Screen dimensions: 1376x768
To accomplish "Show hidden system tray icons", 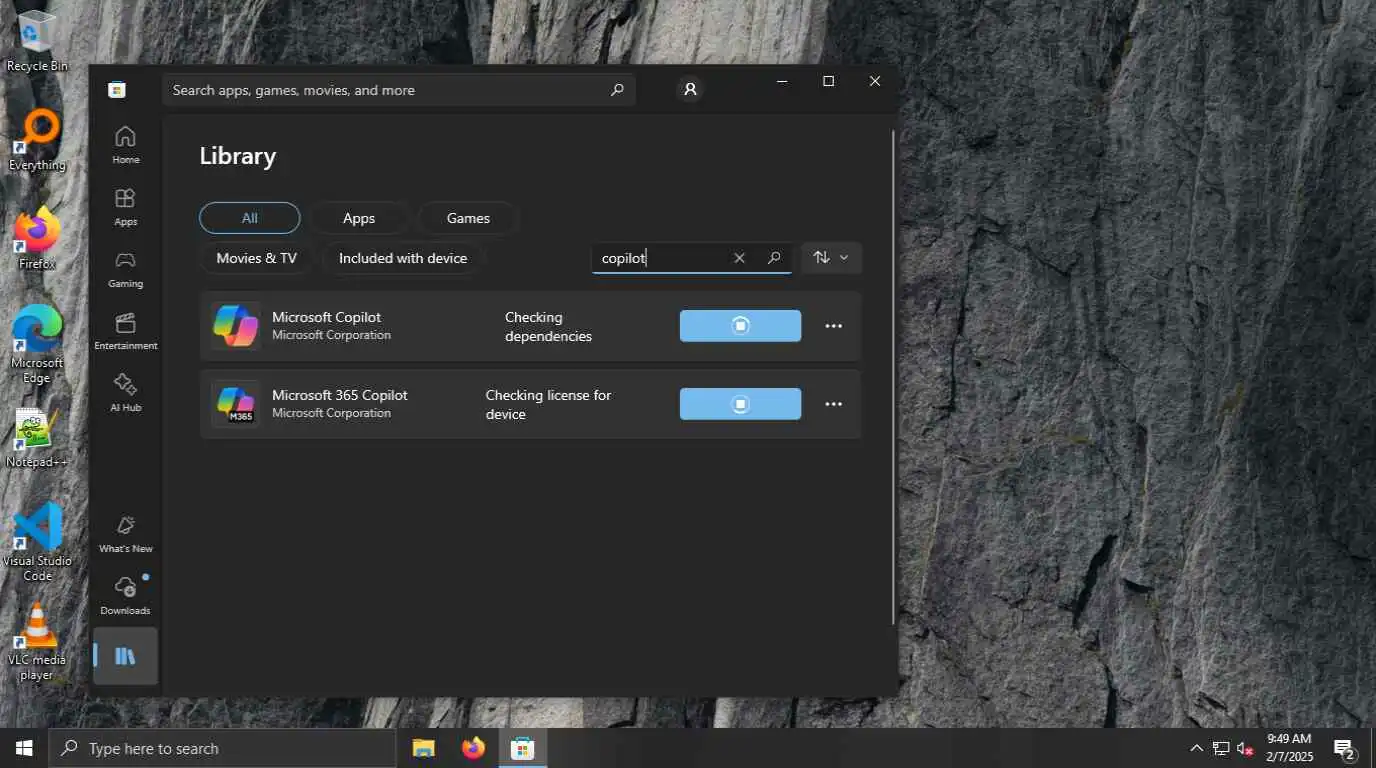I will [x=1196, y=748].
